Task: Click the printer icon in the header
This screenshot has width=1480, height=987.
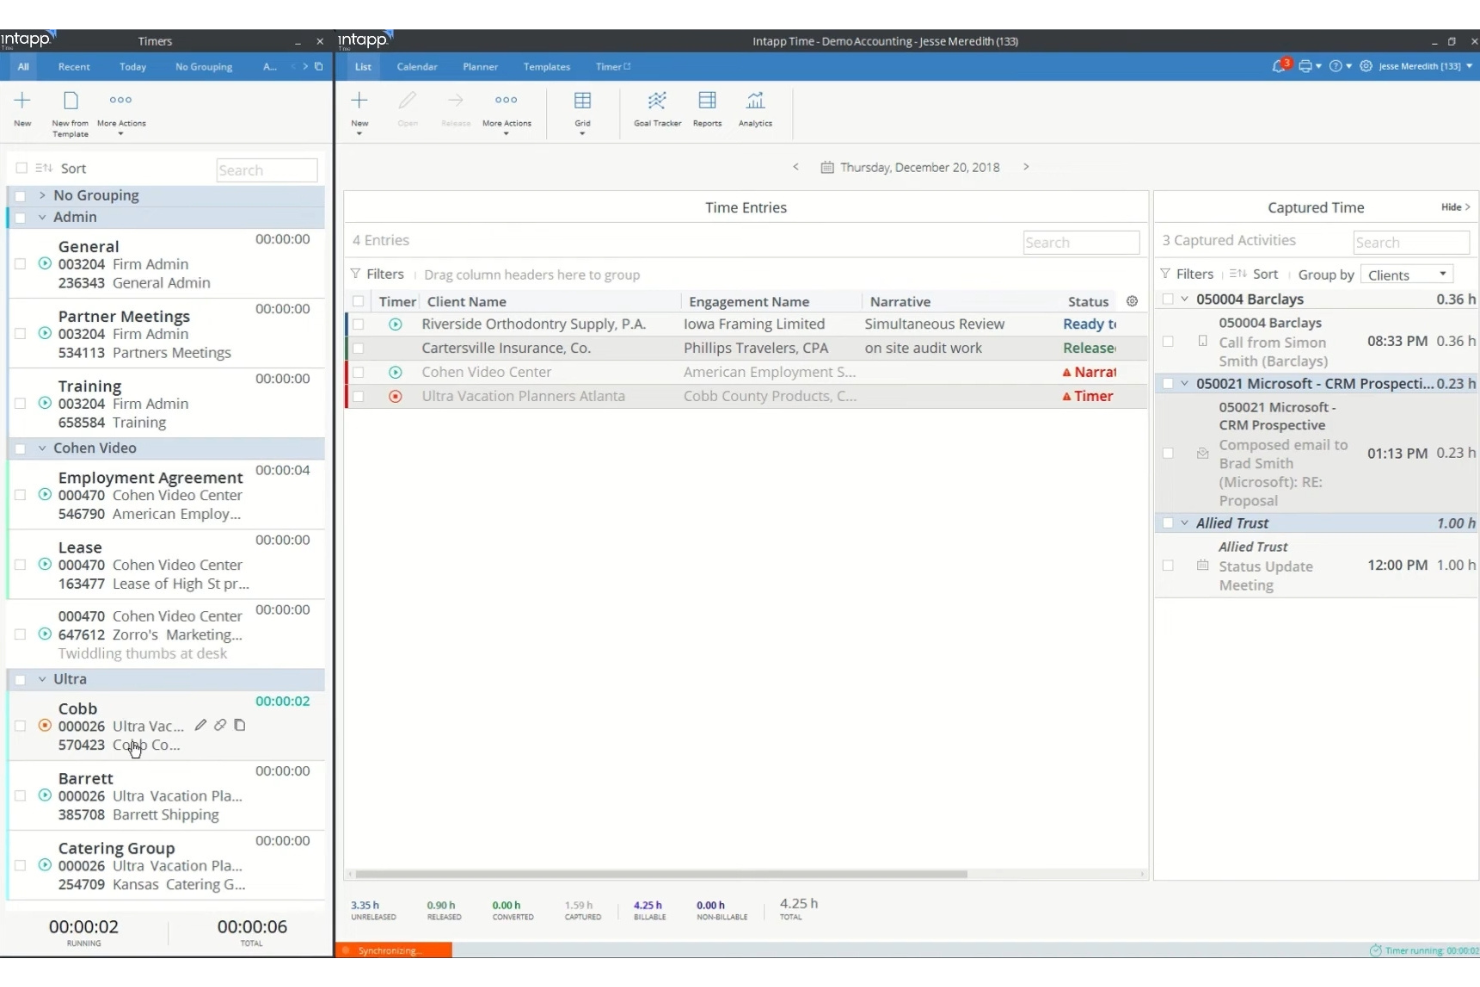Action: click(1305, 66)
